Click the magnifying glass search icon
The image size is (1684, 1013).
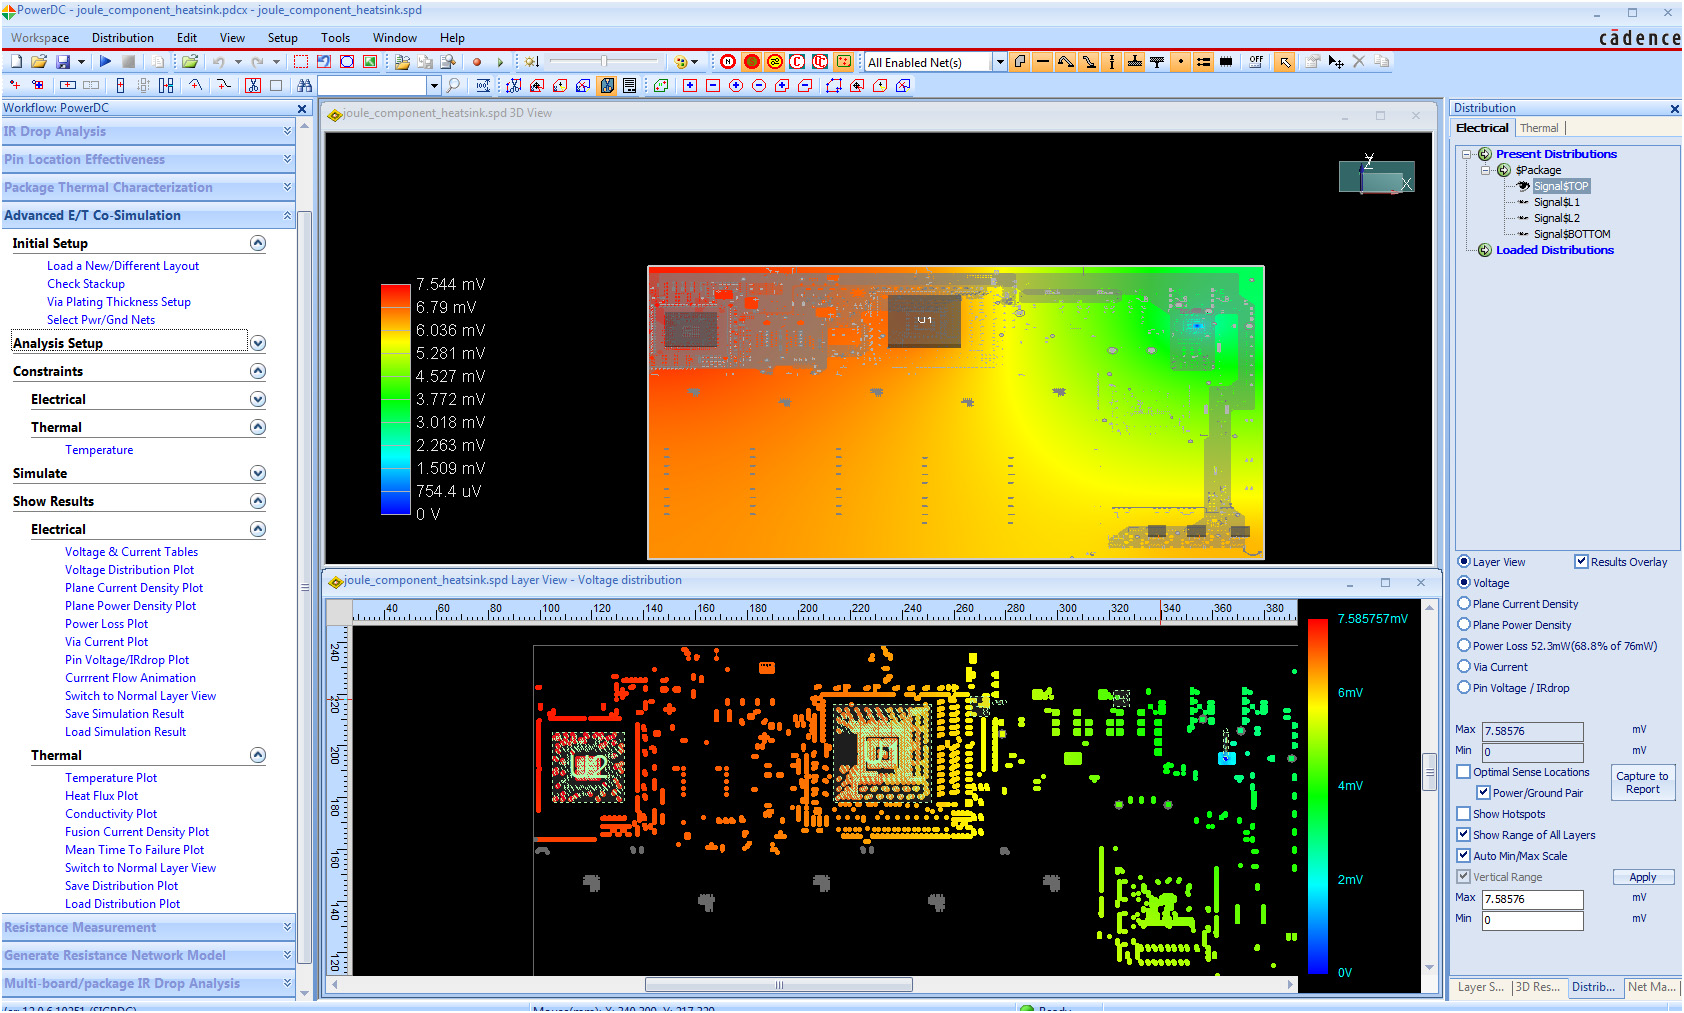point(454,86)
